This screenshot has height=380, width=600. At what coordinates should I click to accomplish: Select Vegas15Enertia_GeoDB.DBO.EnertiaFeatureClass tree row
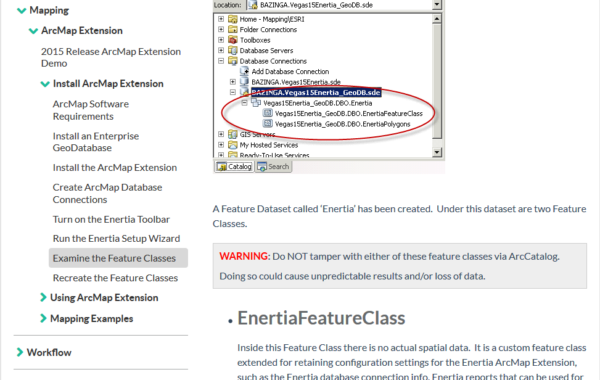click(349, 113)
